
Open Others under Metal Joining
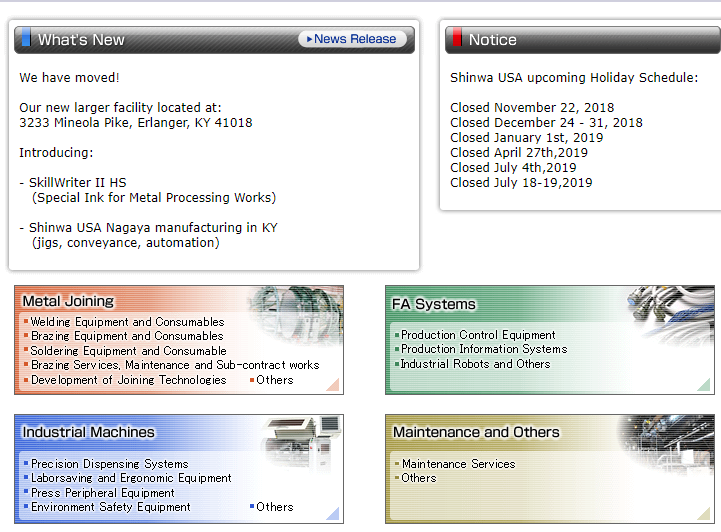(x=275, y=380)
